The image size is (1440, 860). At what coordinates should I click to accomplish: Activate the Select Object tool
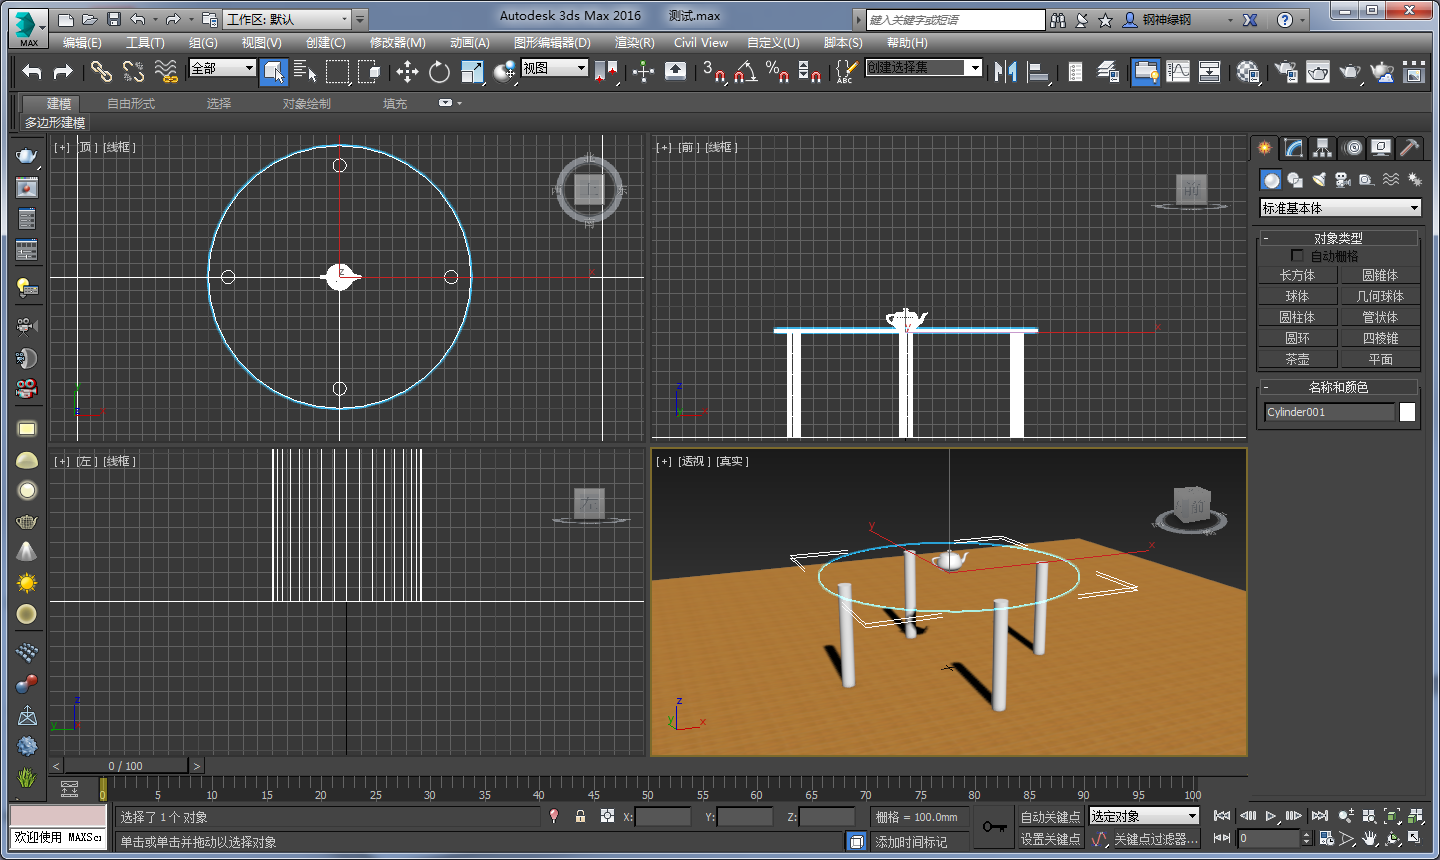point(273,71)
